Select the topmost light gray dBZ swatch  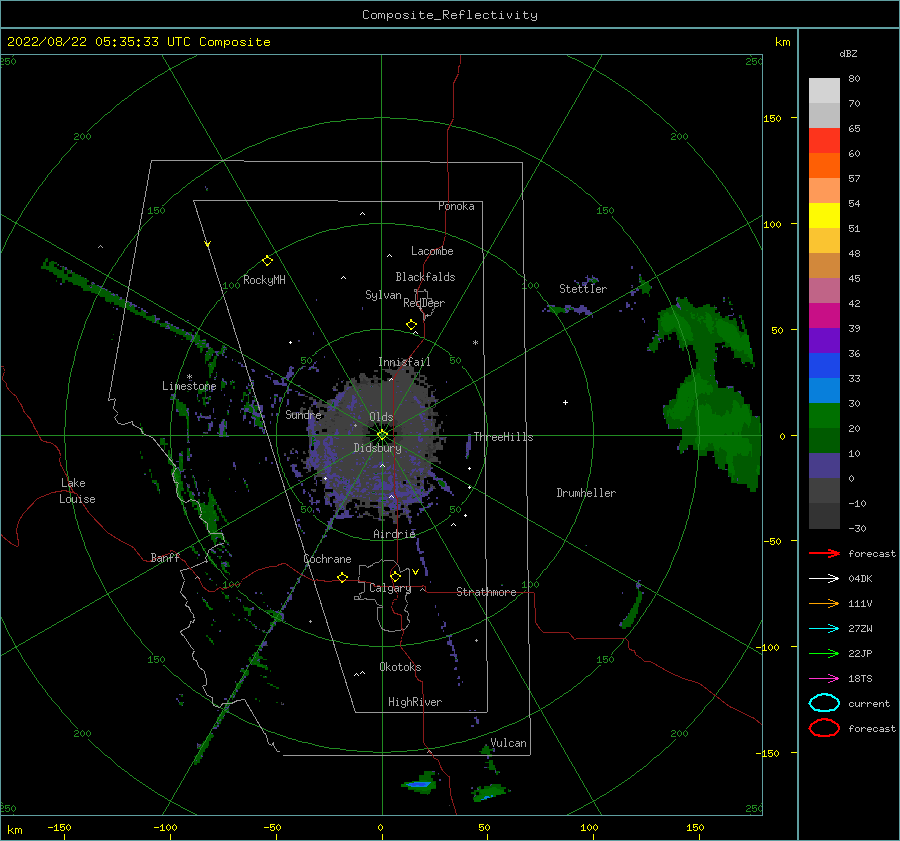[824, 90]
